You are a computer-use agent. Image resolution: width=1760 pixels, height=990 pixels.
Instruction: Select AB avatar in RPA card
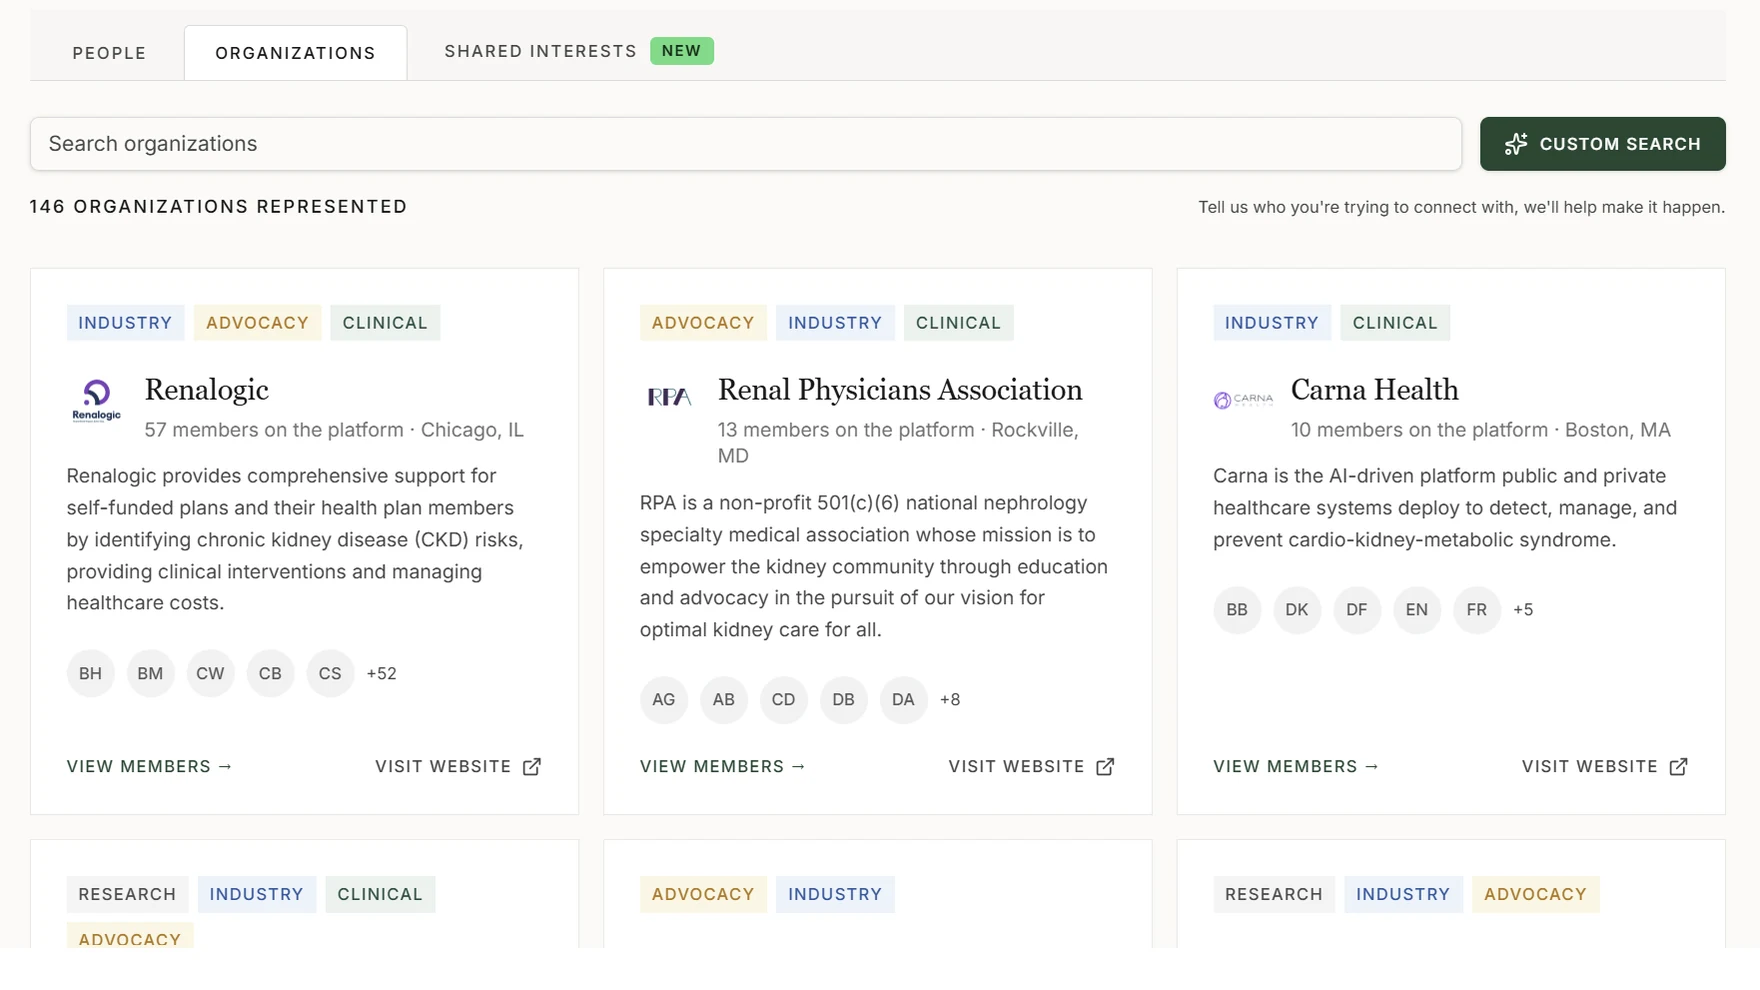pyautogui.click(x=724, y=700)
